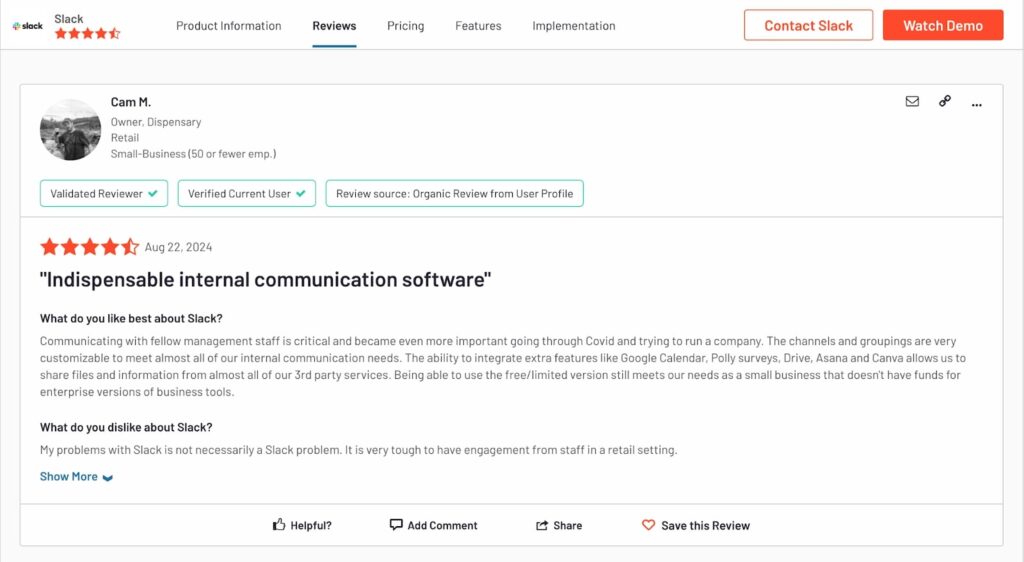Share this review via Share icon
Screen dimensions: 1024x562
[559, 525]
